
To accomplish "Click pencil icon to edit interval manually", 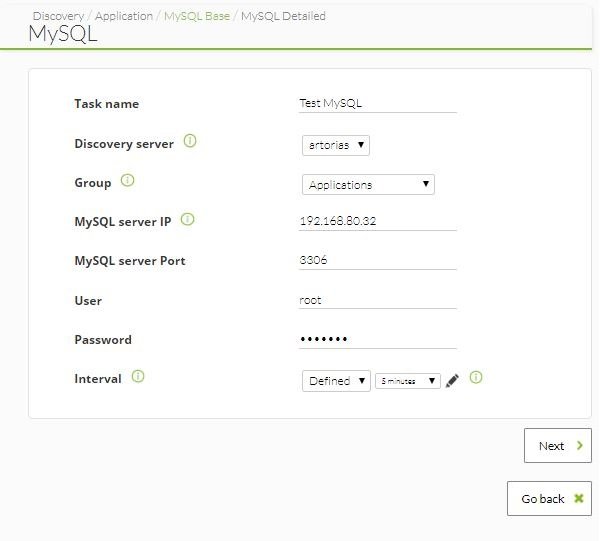I will (452, 381).
